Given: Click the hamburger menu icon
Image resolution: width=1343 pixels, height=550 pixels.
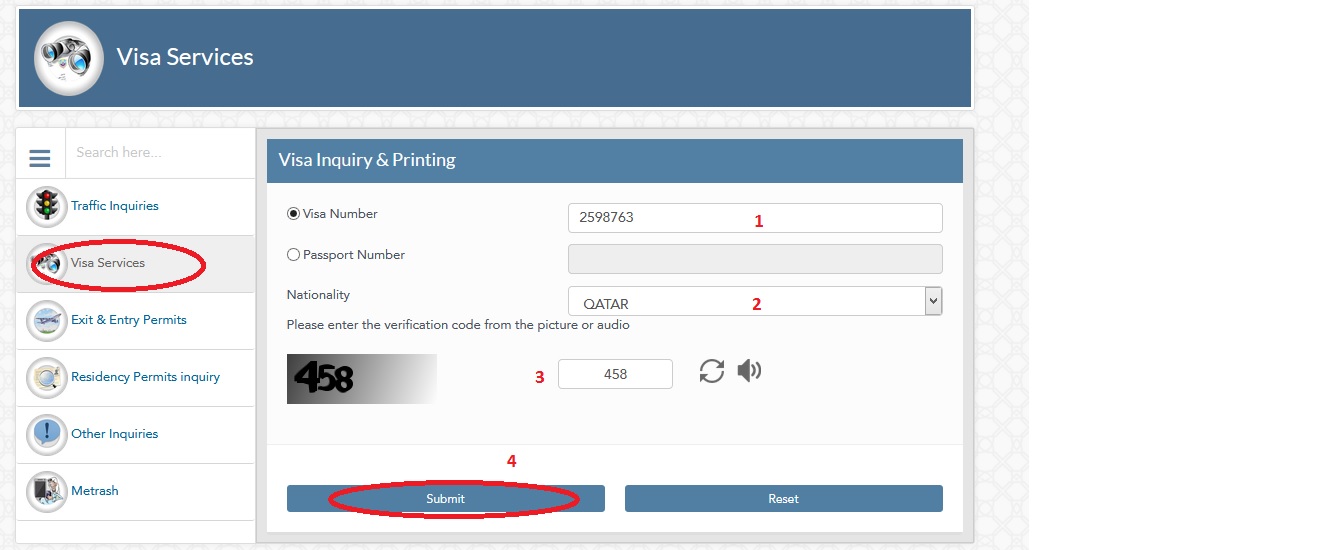Looking at the screenshot, I should coord(40,158).
